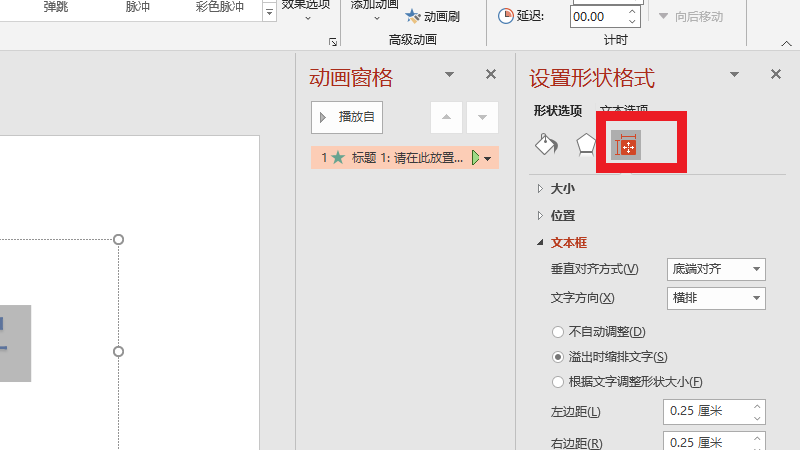Collapse the ribbon with the chevron
Image resolution: width=800 pixels, height=450 pixels.
(786, 42)
